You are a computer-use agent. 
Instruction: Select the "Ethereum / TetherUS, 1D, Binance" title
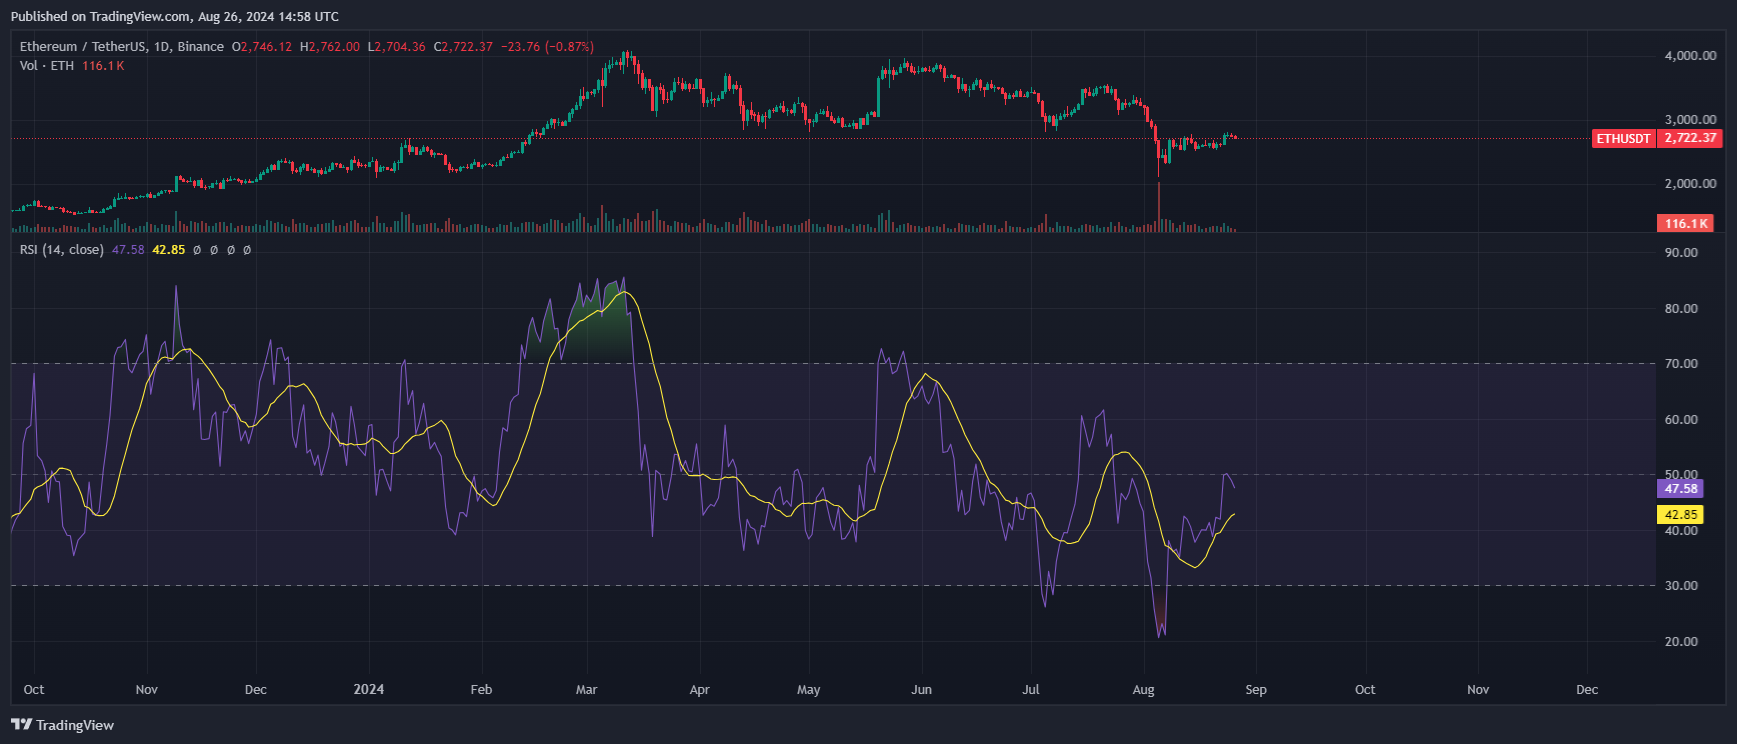[x=122, y=47]
